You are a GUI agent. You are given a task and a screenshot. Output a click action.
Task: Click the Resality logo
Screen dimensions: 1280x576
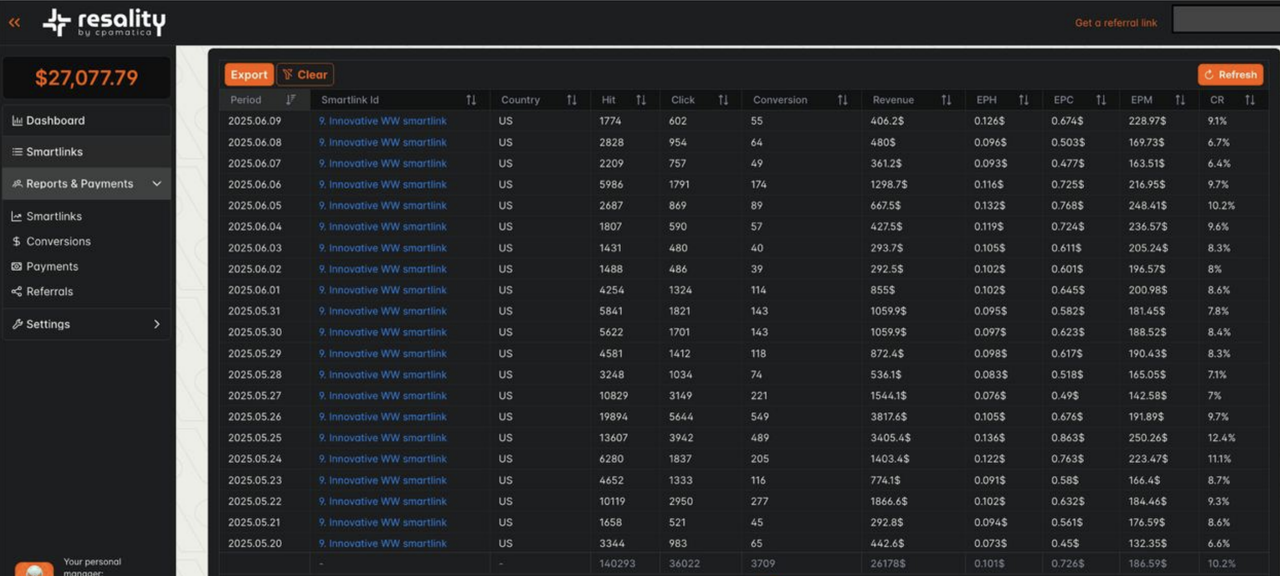click(x=104, y=22)
